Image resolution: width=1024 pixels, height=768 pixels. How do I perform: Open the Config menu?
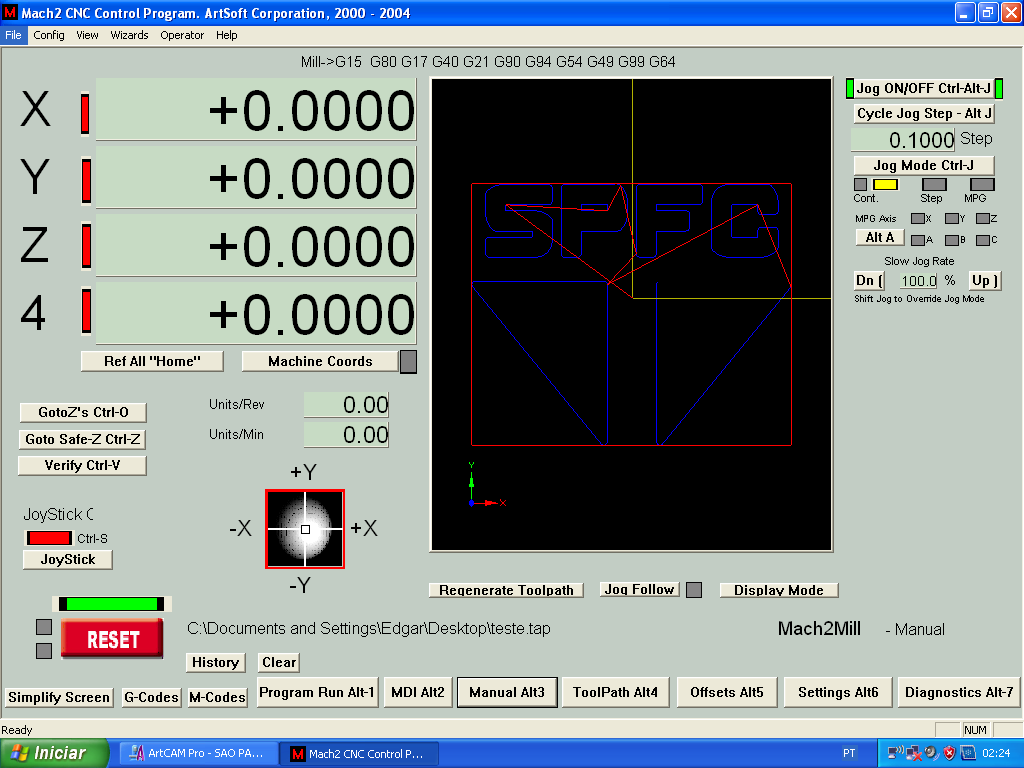(x=49, y=35)
